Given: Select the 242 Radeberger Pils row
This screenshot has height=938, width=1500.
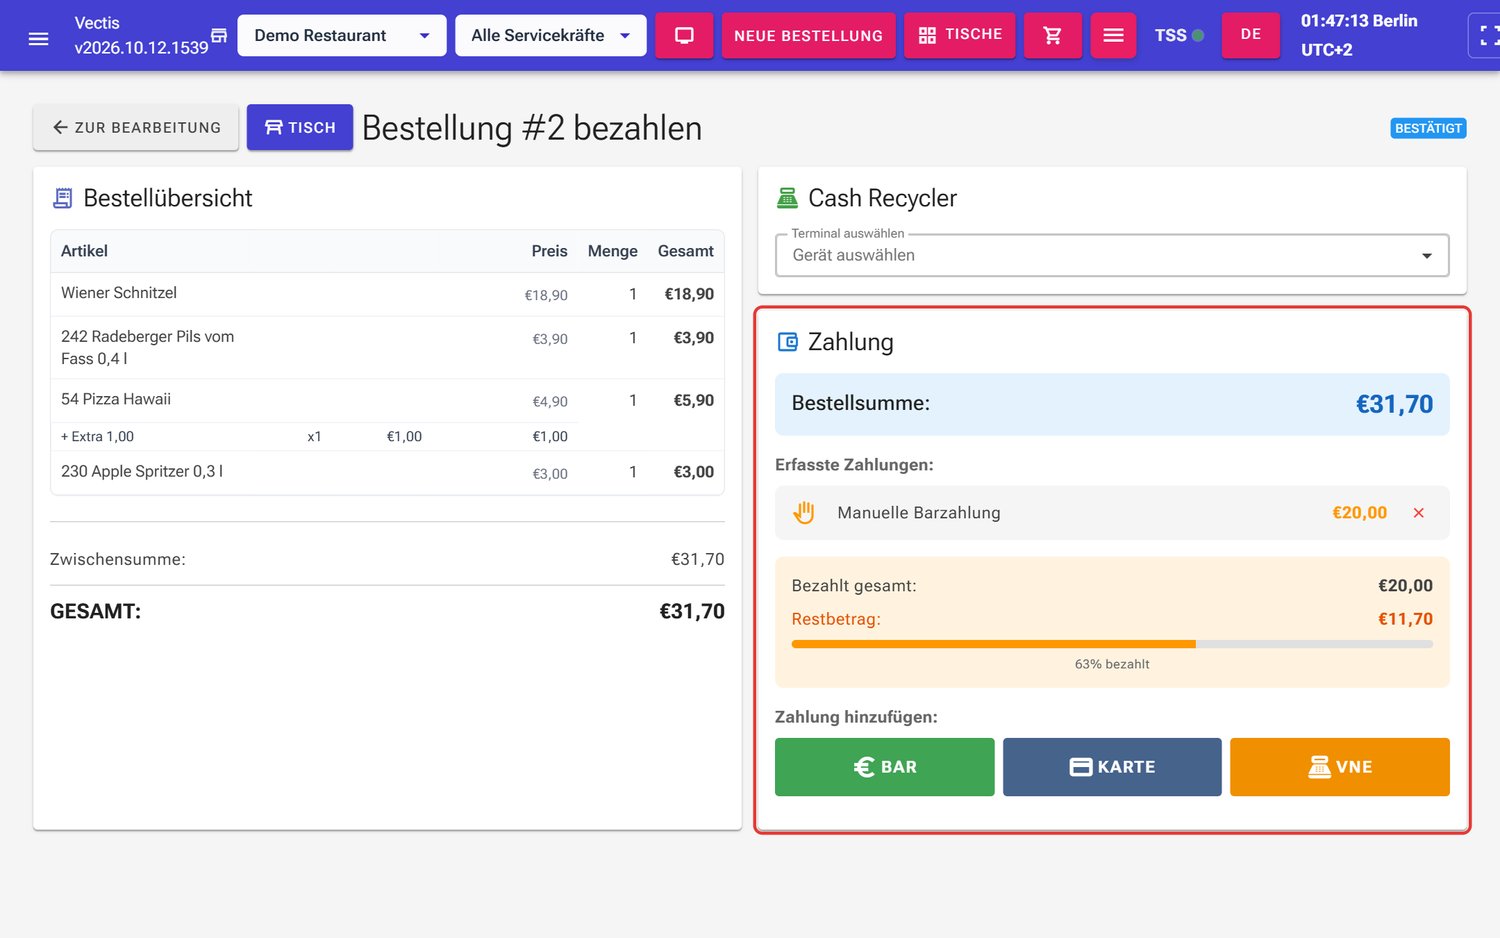Looking at the screenshot, I should pyautogui.click(x=387, y=348).
